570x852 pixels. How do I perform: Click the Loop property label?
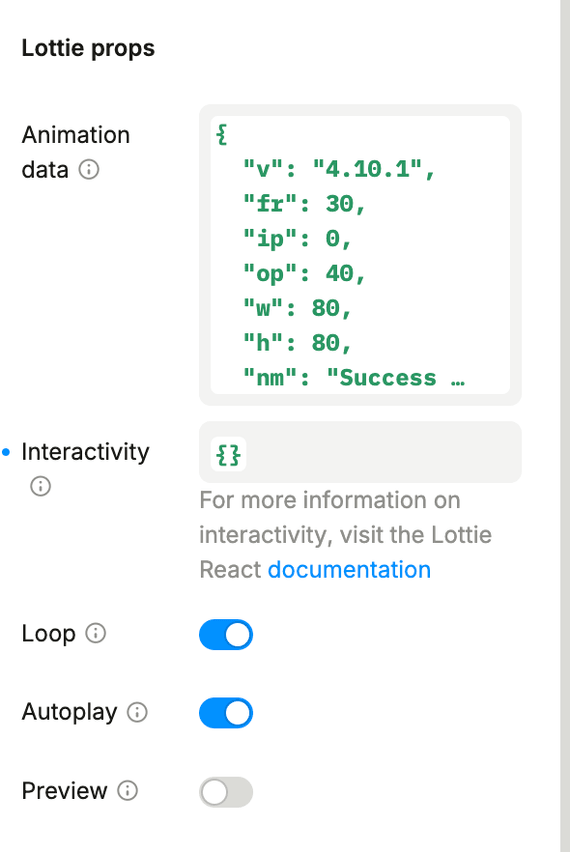click(48, 634)
